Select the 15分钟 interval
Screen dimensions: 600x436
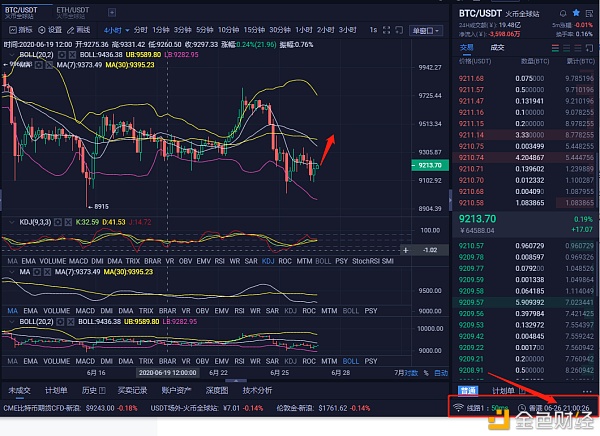(254, 30)
